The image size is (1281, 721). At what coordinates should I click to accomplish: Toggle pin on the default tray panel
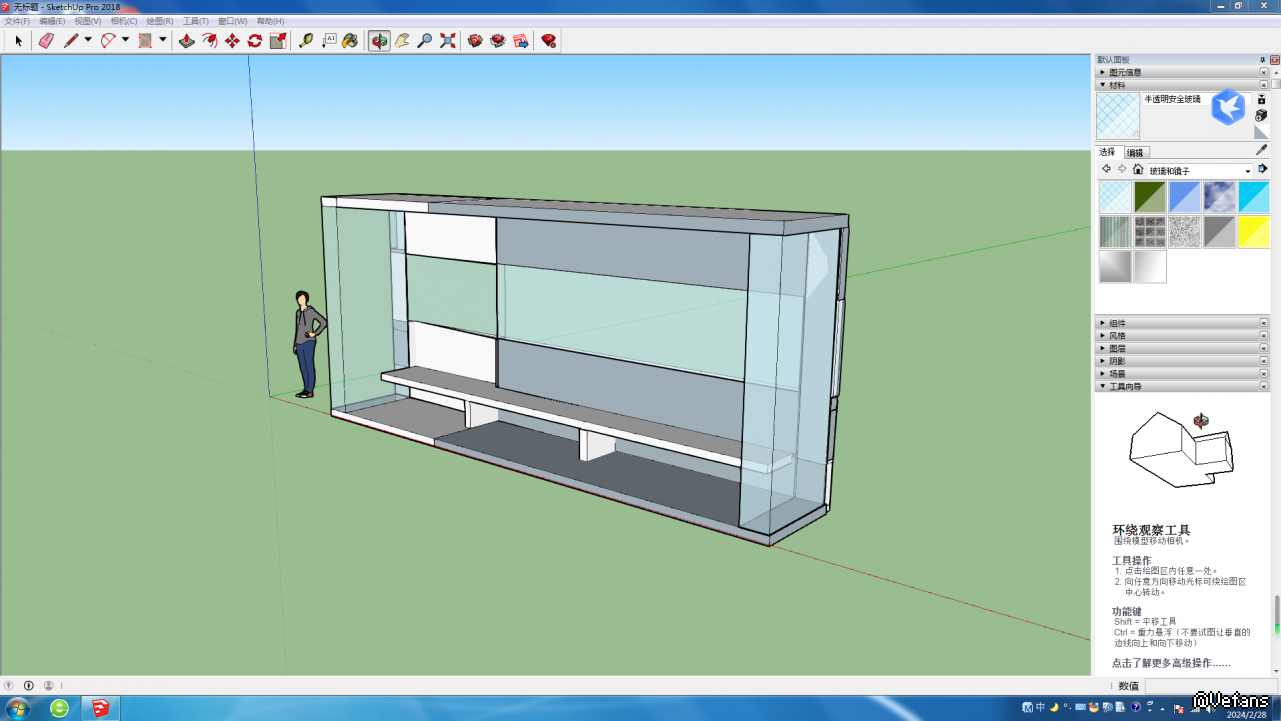[1262, 60]
